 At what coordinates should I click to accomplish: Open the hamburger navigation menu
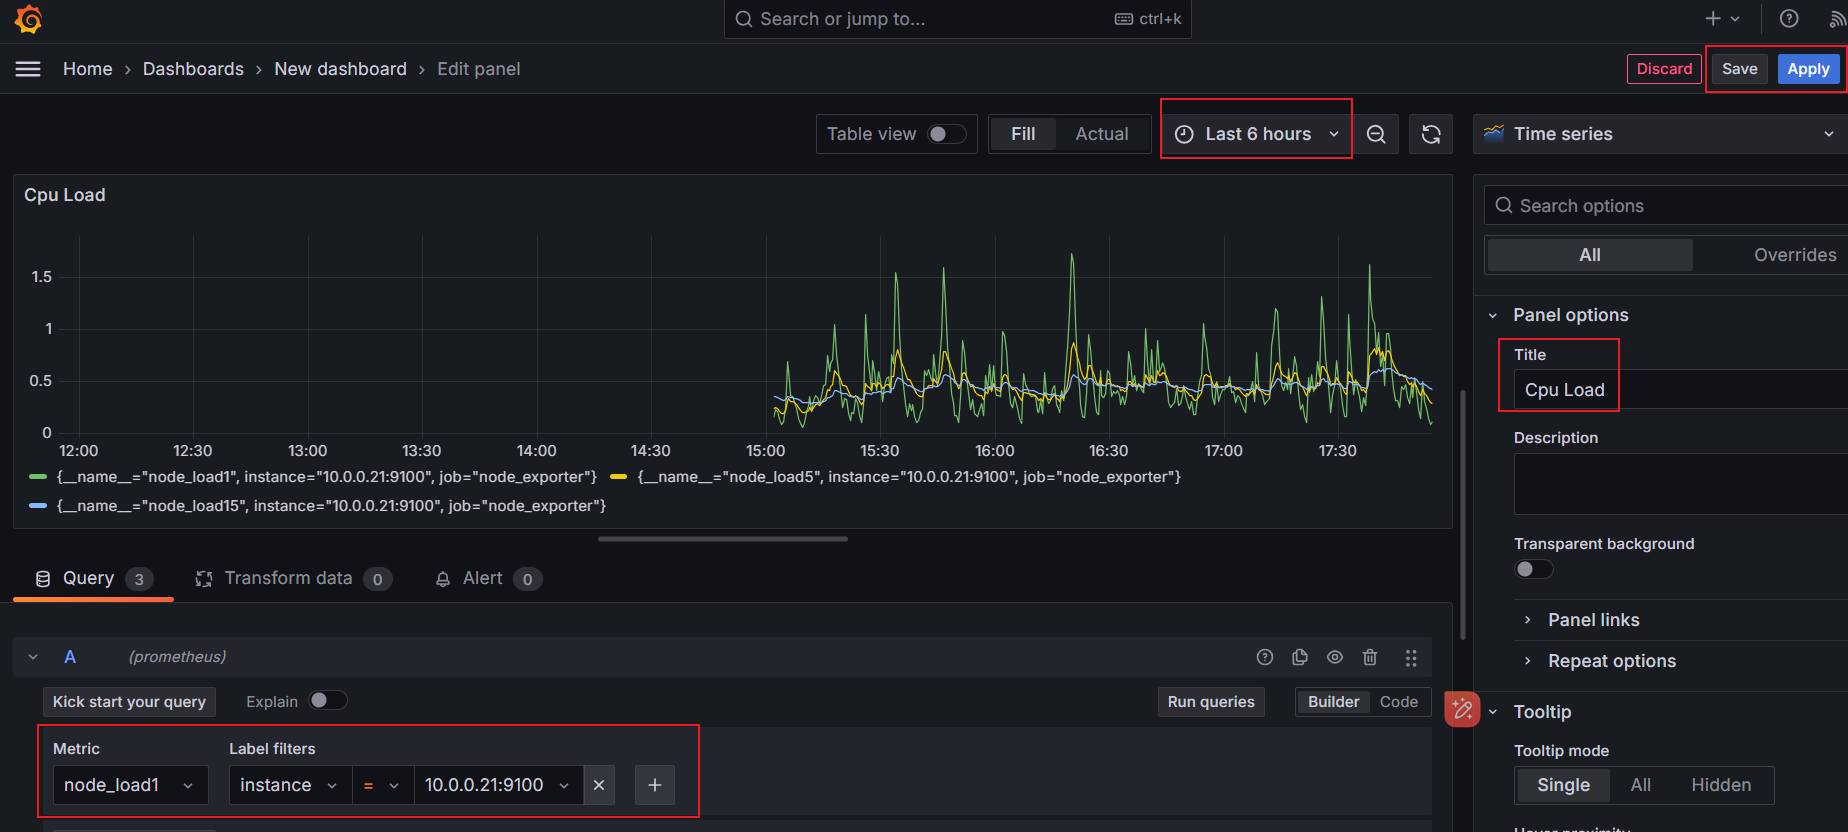(x=28, y=69)
